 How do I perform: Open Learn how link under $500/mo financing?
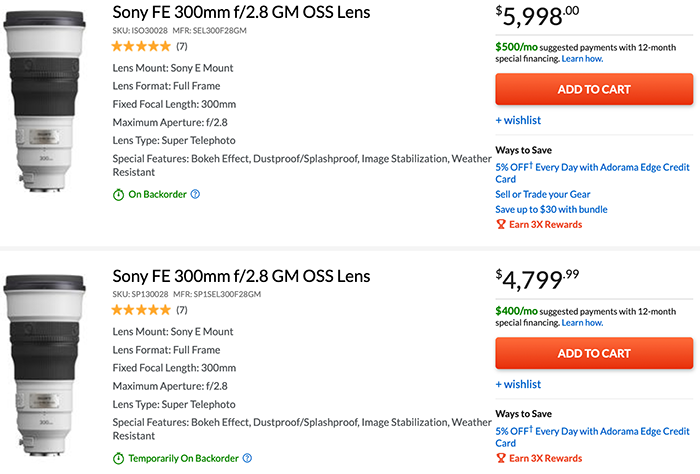(582, 59)
